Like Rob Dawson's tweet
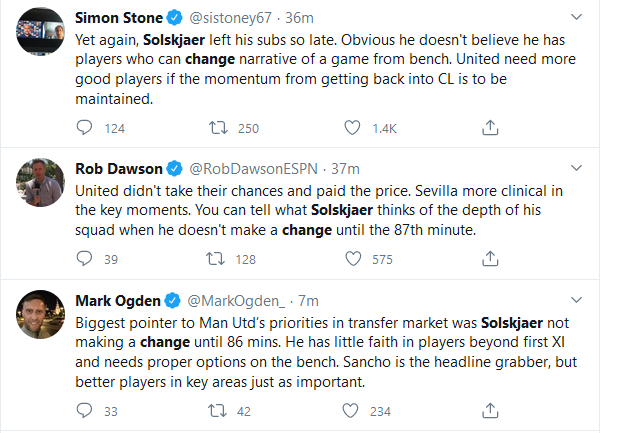 pyautogui.click(x=352, y=260)
